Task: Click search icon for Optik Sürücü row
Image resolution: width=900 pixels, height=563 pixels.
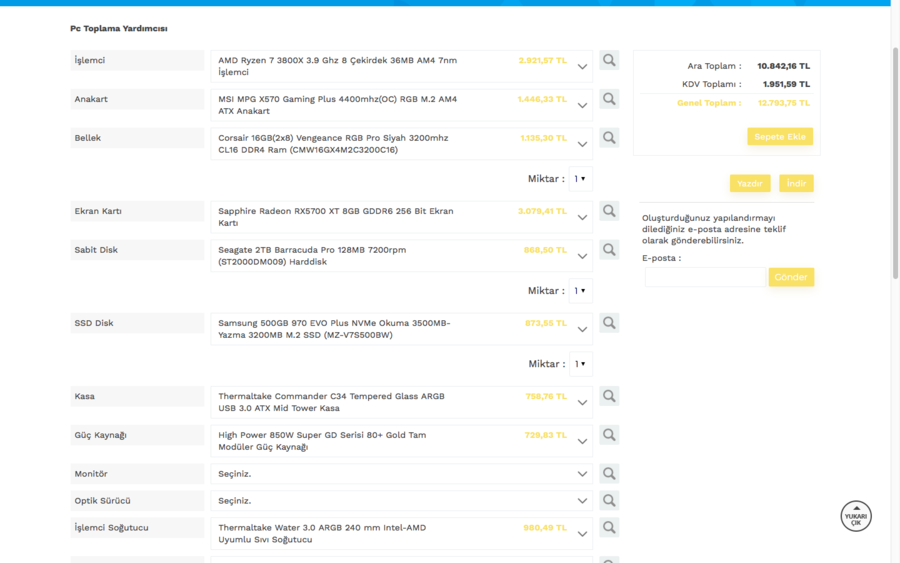Action: (609, 501)
